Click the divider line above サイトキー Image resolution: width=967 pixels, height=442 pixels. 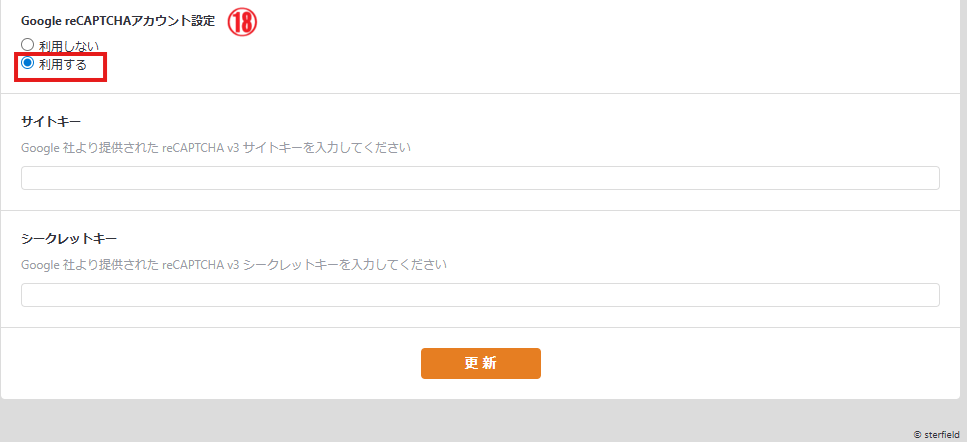click(x=480, y=94)
